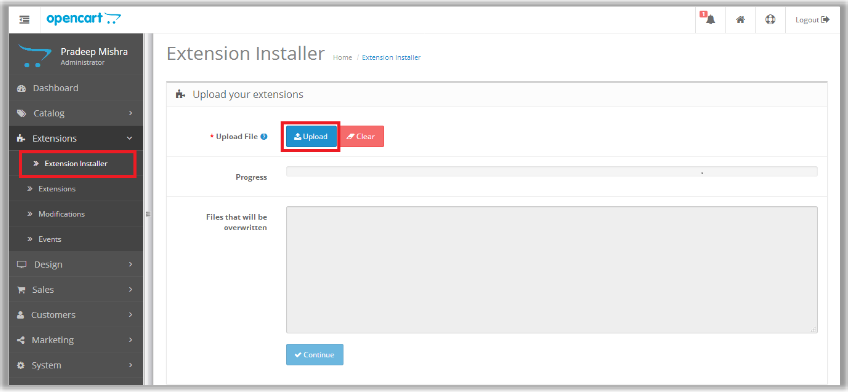Click the textarea resize grip corner
Viewport: 848px width, 392px height.
click(814, 330)
